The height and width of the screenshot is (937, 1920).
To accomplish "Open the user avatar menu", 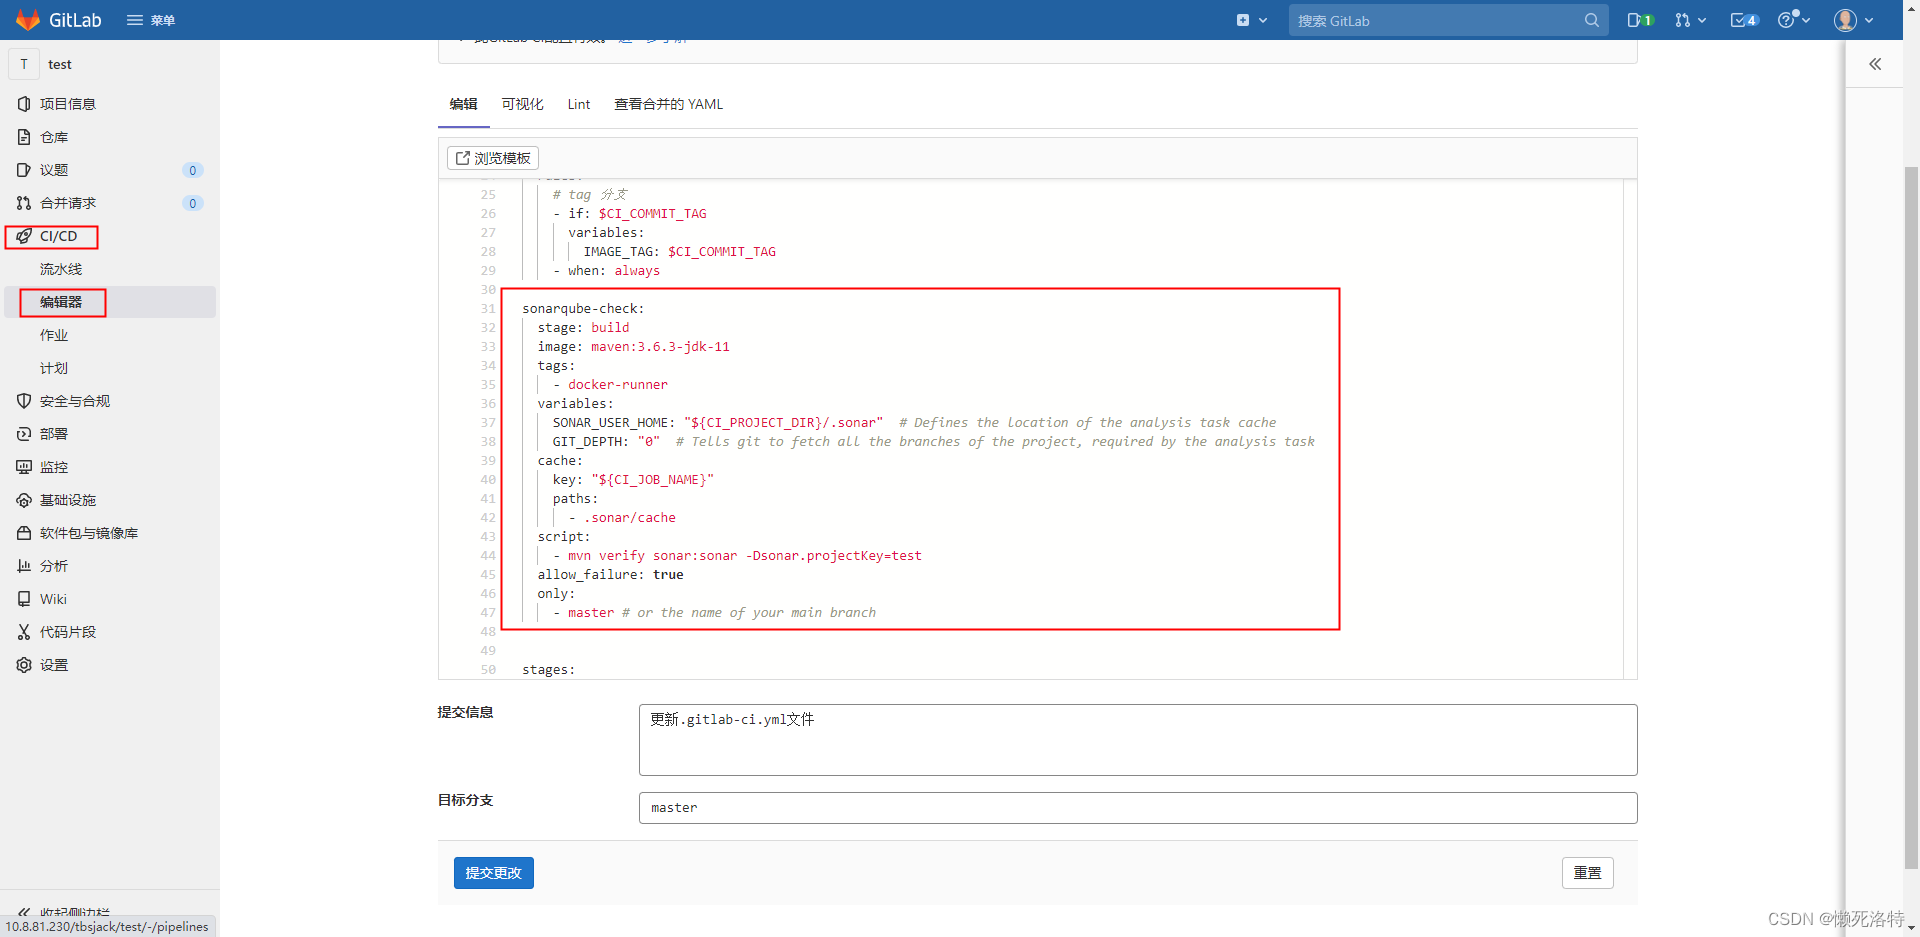I will tap(1853, 20).
